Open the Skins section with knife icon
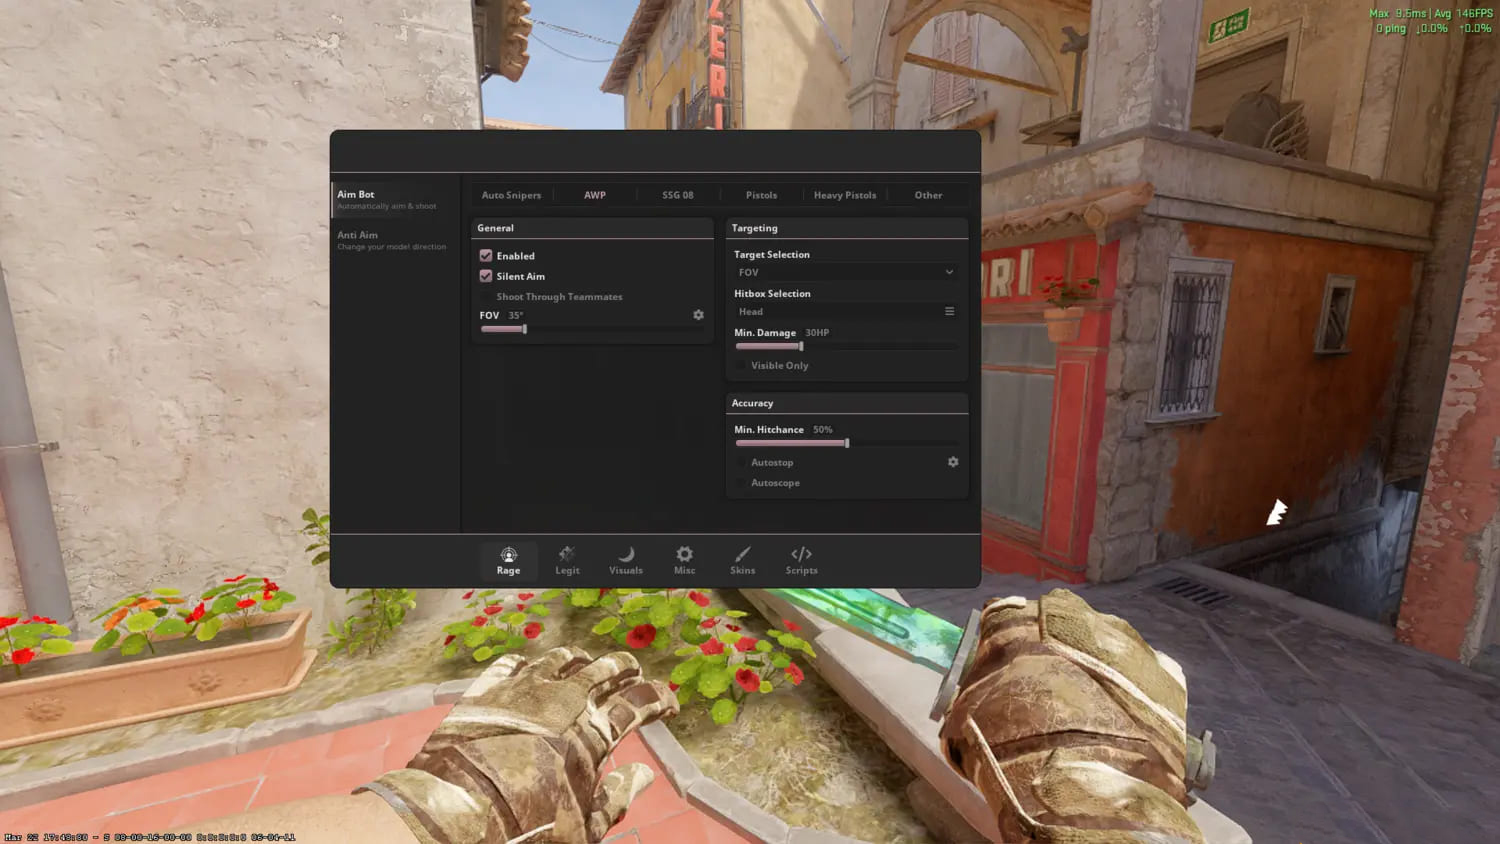Image resolution: width=1500 pixels, height=844 pixels. (x=743, y=561)
